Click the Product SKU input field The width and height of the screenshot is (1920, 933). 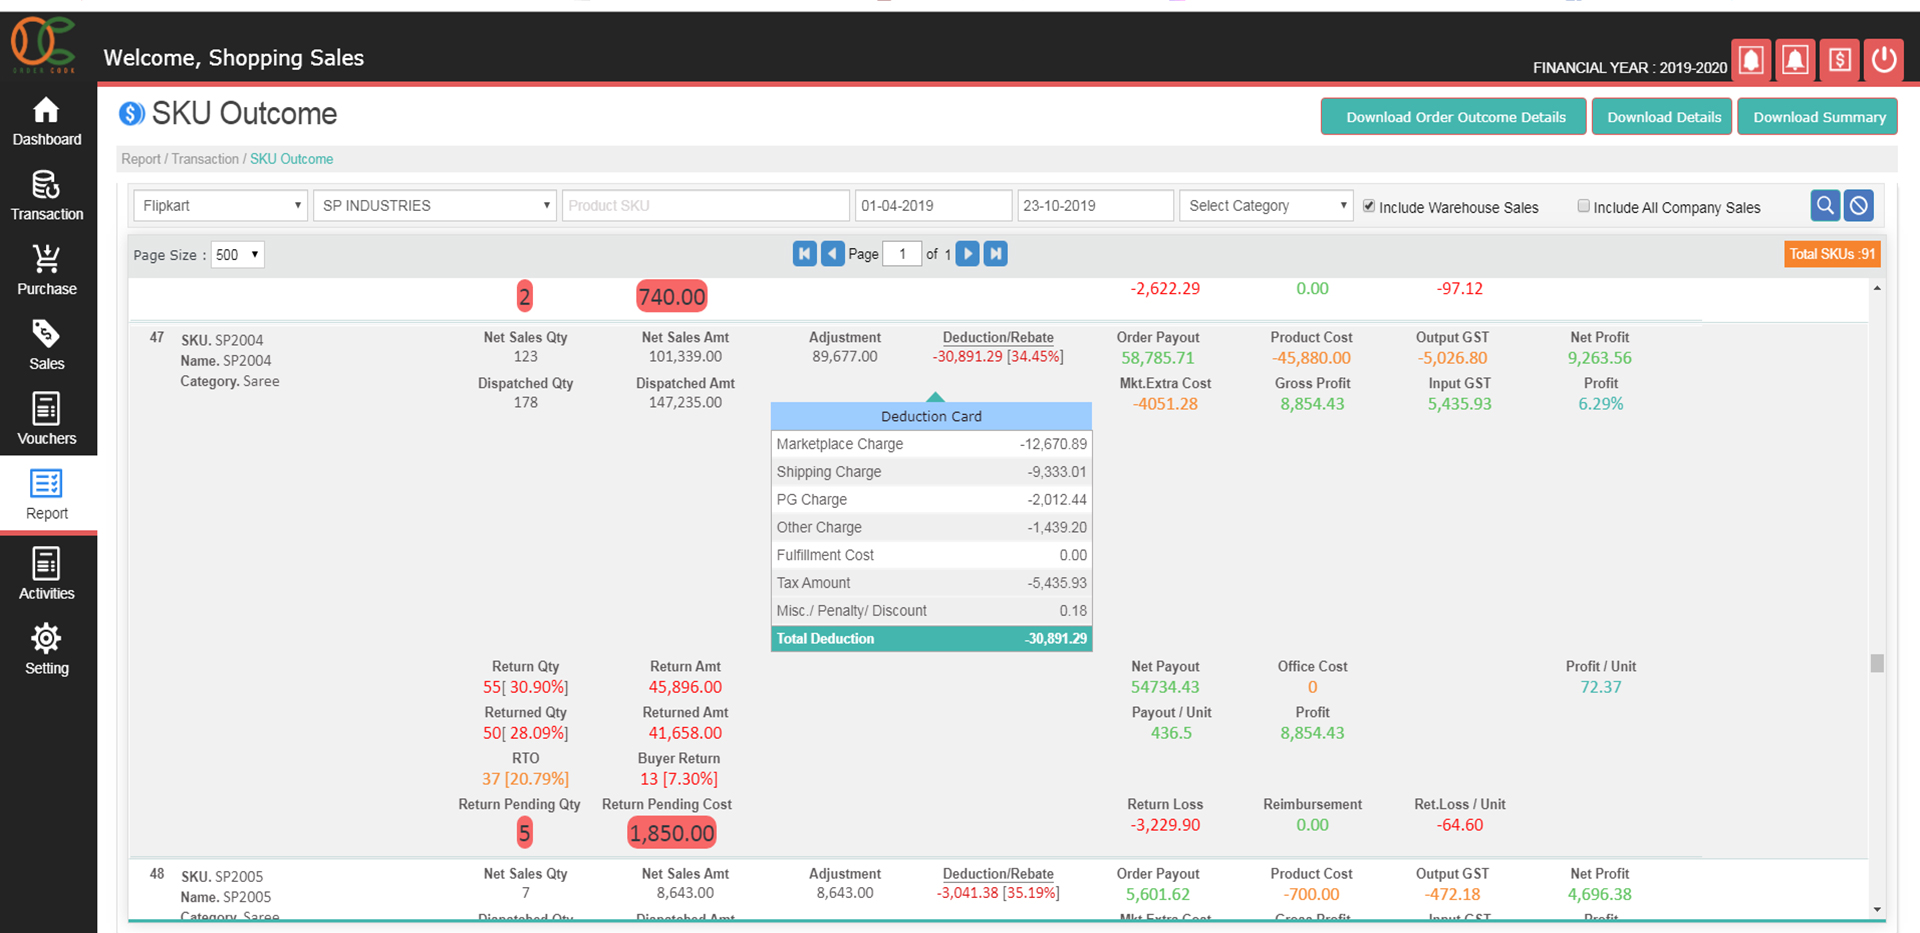(705, 206)
